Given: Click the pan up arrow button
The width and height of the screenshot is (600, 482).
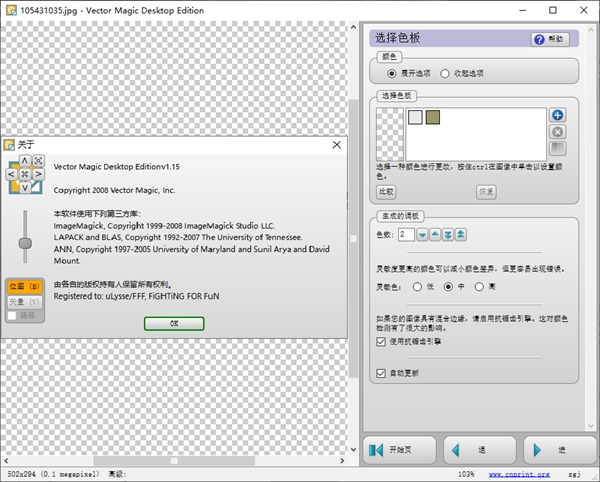Looking at the screenshot, I should [25, 160].
